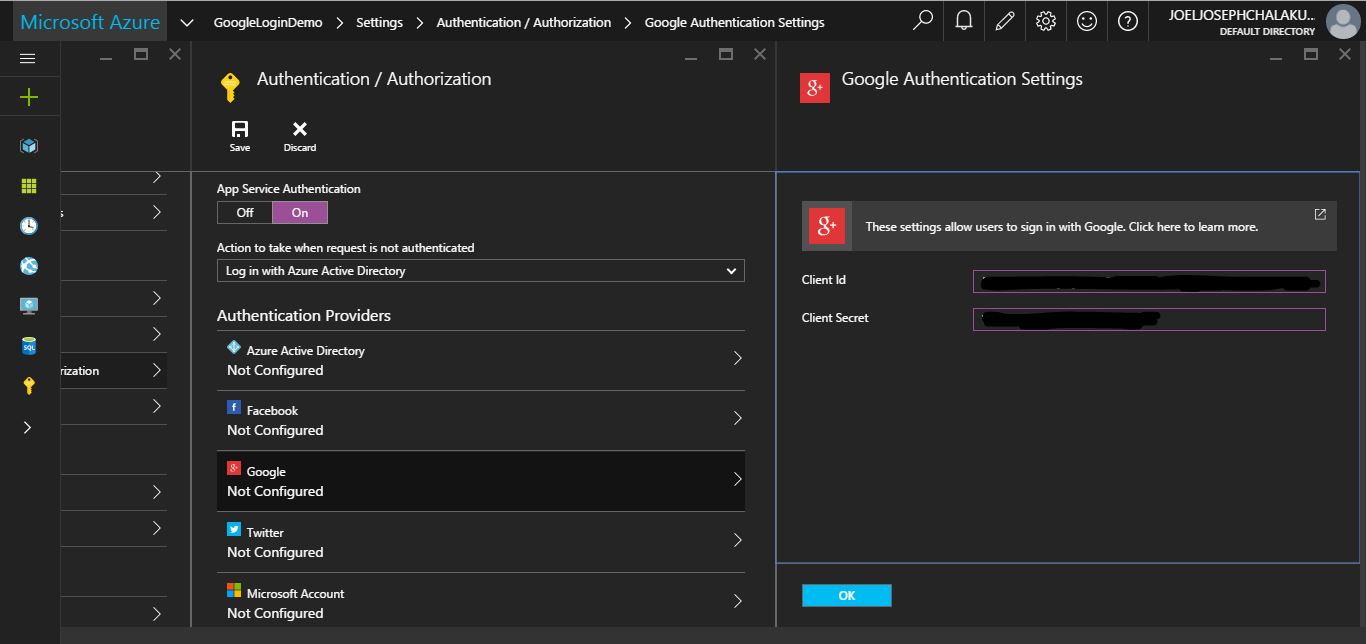Image resolution: width=1366 pixels, height=644 pixels.
Task: Open the SQL databases sidebar icon
Action: [28, 346]
